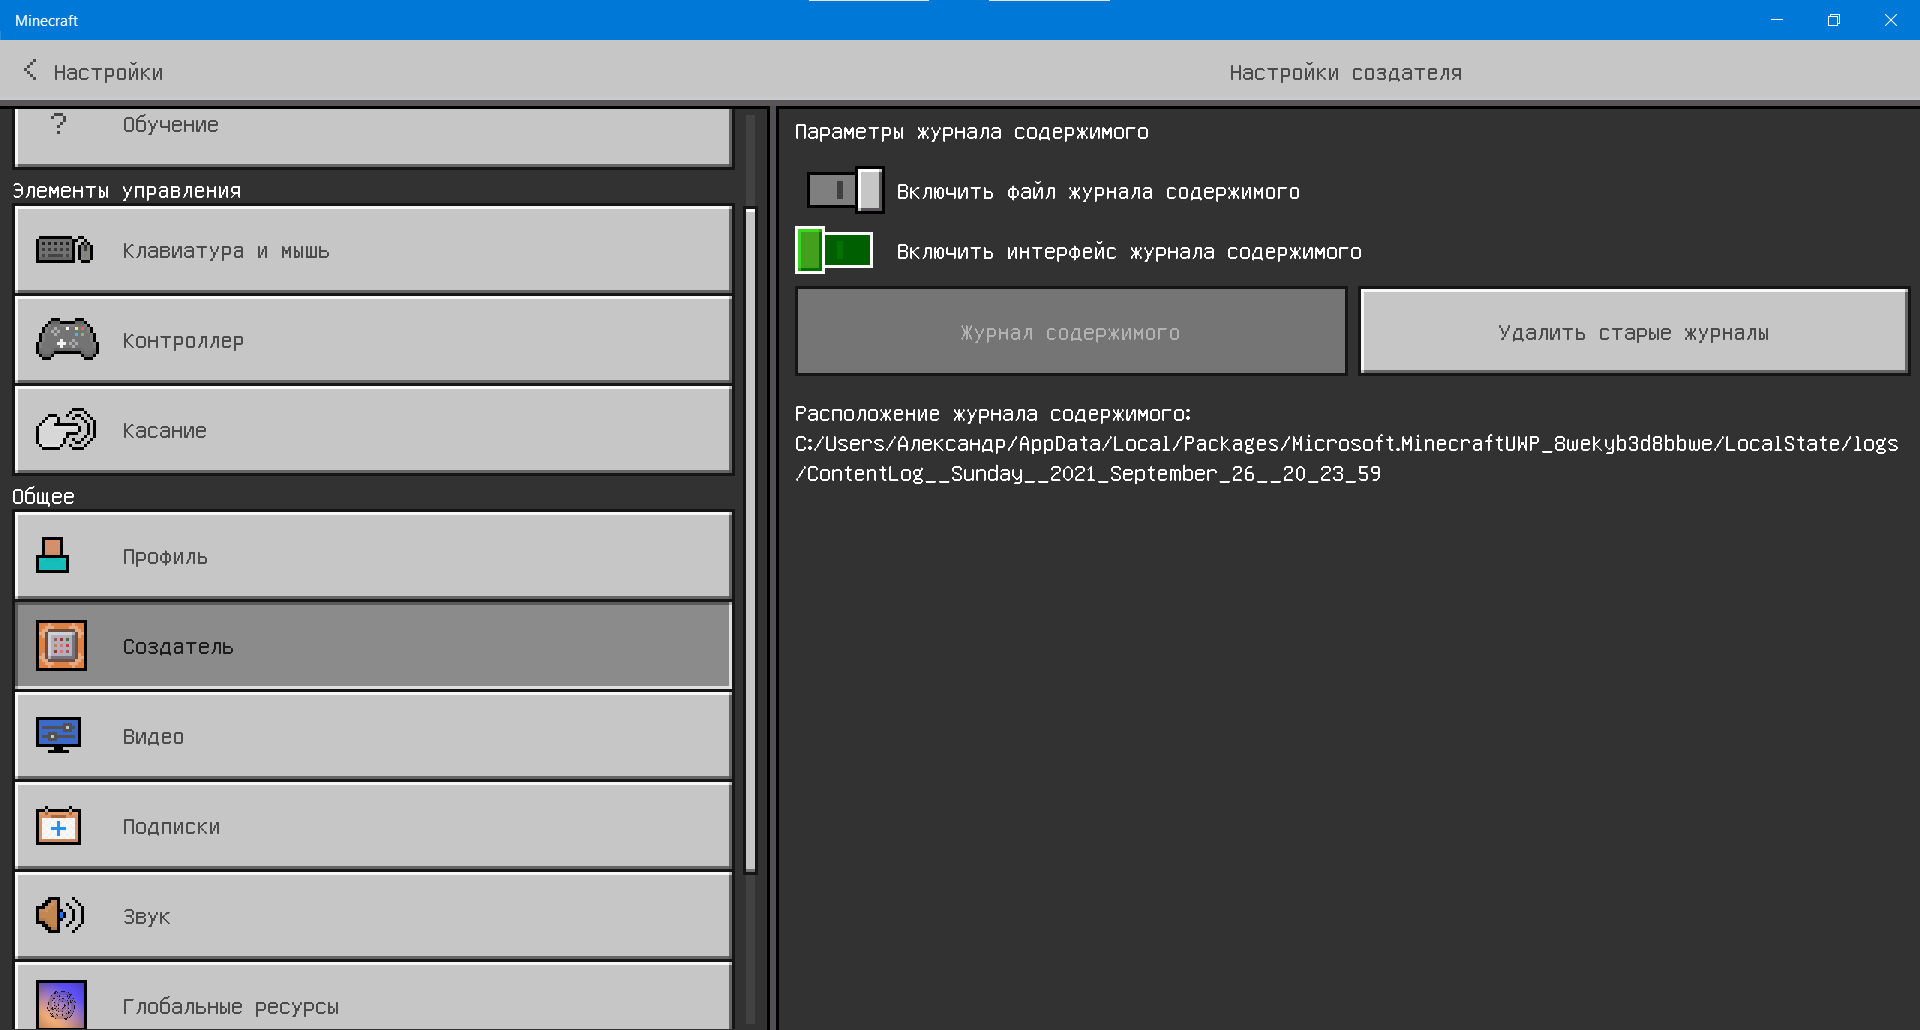Screen dimensions: 1920x1030
Task: Click the back arrow next to Настройки
Action: 30,70
